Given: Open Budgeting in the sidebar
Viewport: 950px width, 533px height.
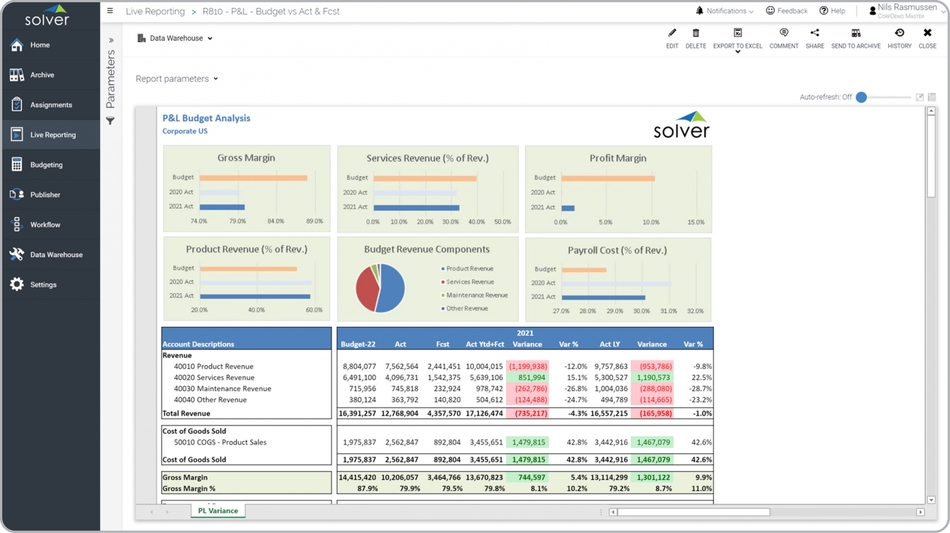Looking at the screenshot, I should point(46,165).
